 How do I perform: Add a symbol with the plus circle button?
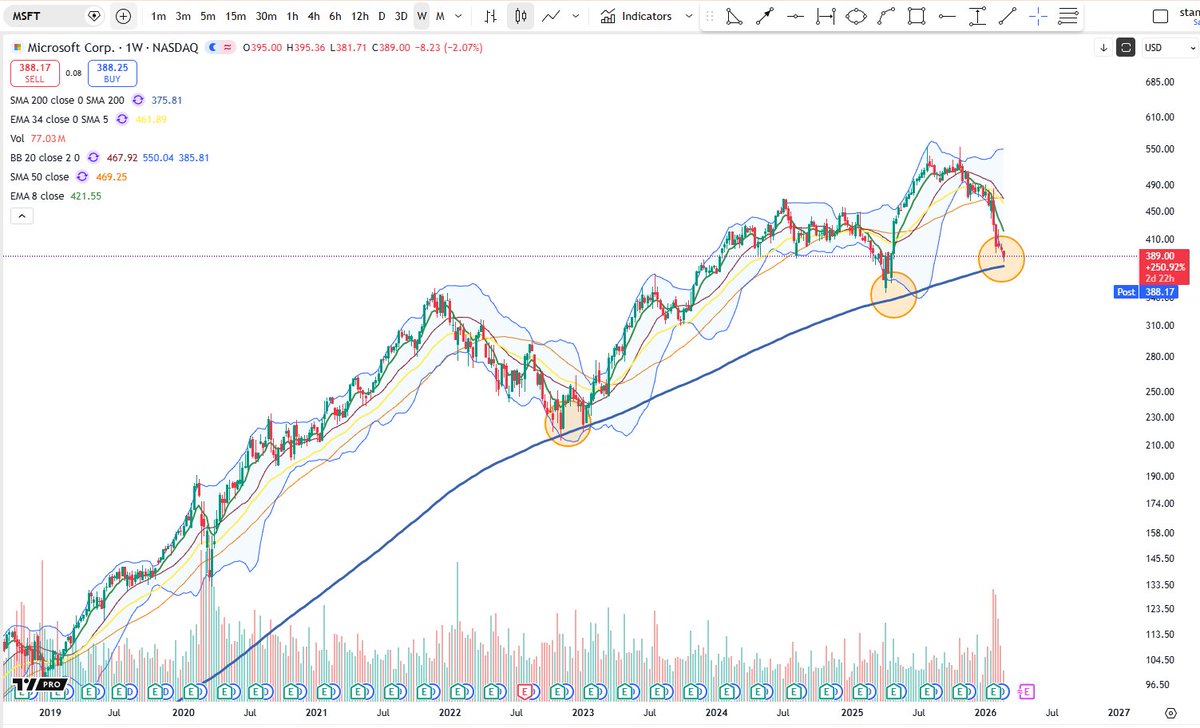click(123, 16)
